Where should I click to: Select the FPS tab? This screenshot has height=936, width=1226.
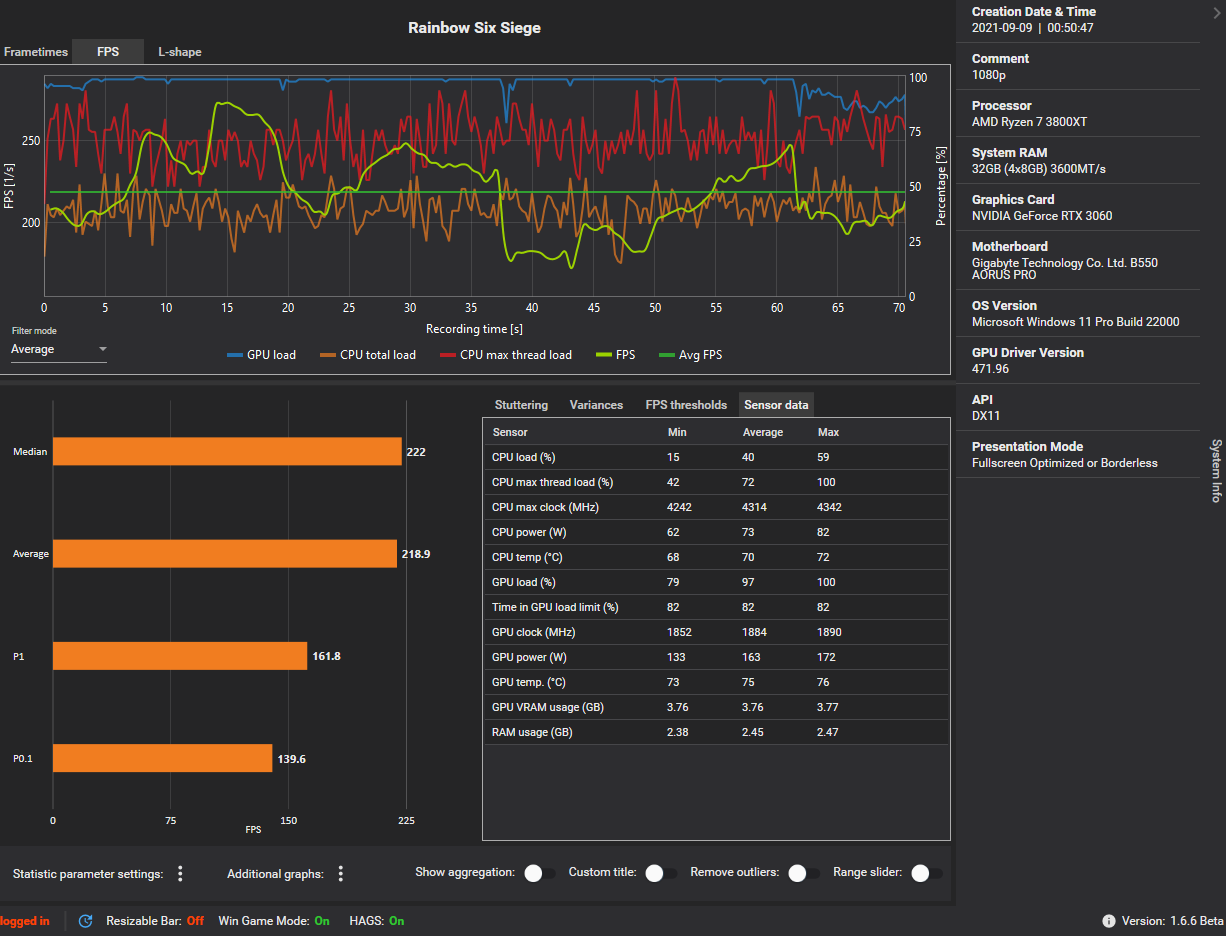(x=108, y=52)
